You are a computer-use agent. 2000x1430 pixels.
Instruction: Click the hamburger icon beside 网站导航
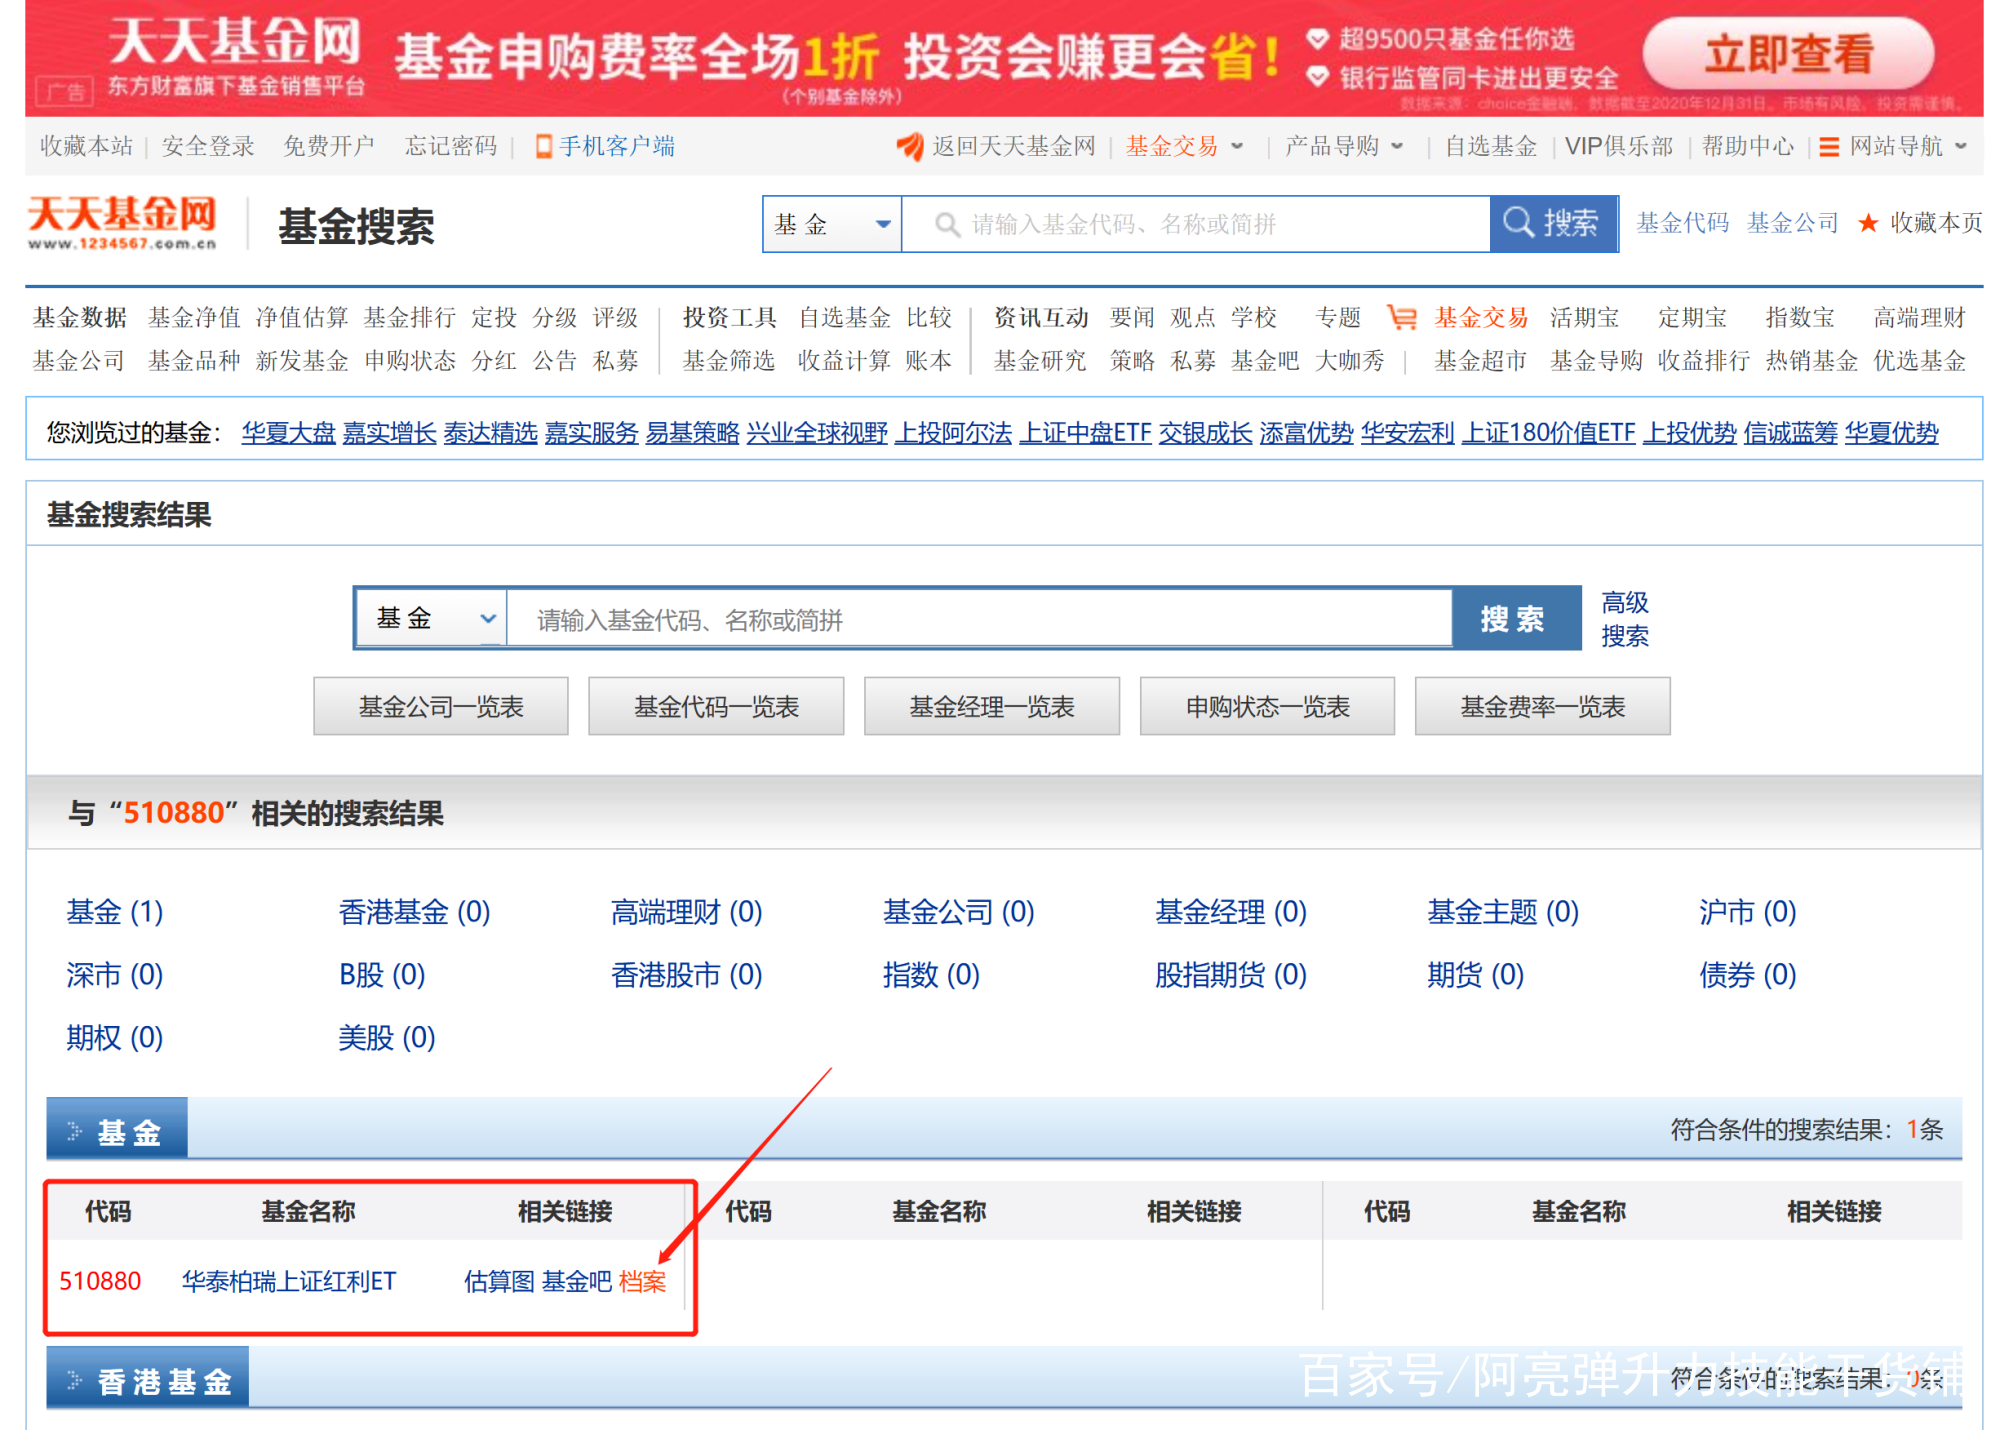point(1828,146)
